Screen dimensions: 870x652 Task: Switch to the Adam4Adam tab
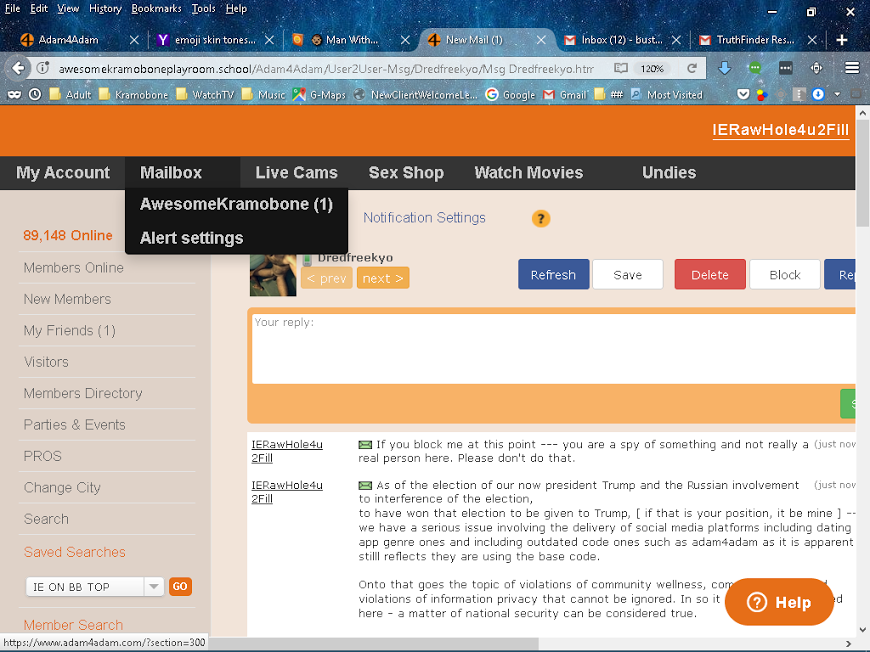(x=68, y=40)
